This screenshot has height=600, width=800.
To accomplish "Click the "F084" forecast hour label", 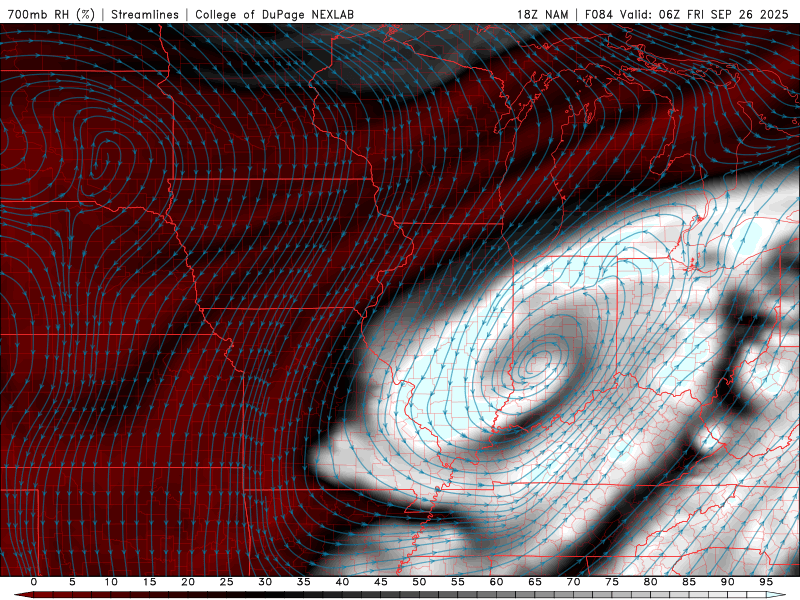I will 599,15.
